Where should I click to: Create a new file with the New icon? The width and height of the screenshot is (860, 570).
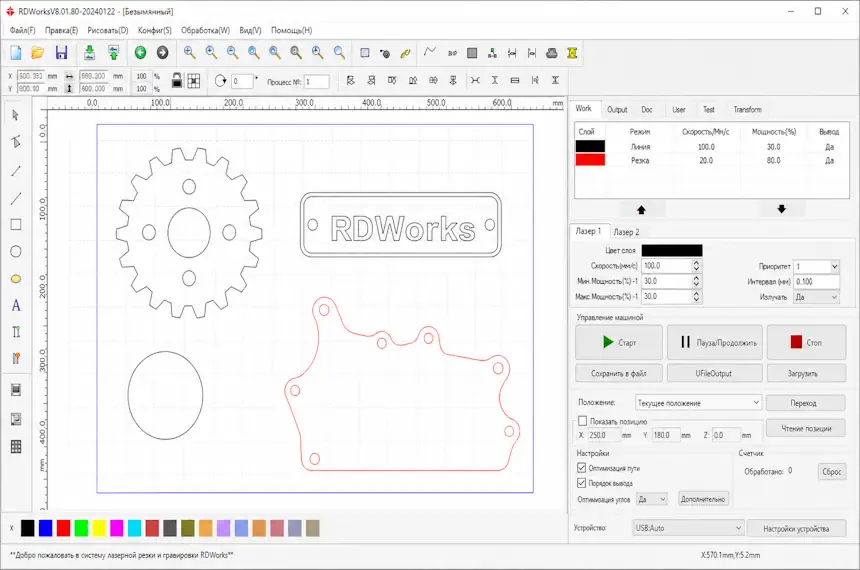point(15,53)
